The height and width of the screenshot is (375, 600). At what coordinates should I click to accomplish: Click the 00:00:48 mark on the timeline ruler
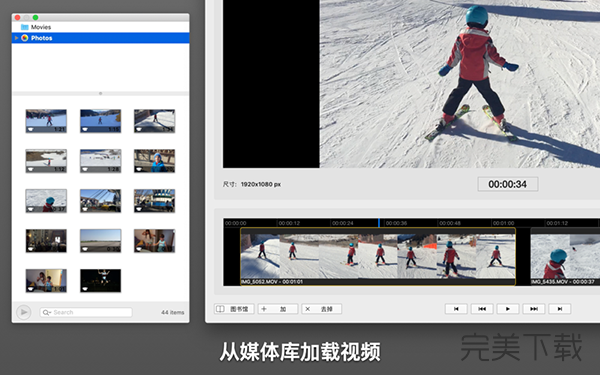tap(450, 223)
